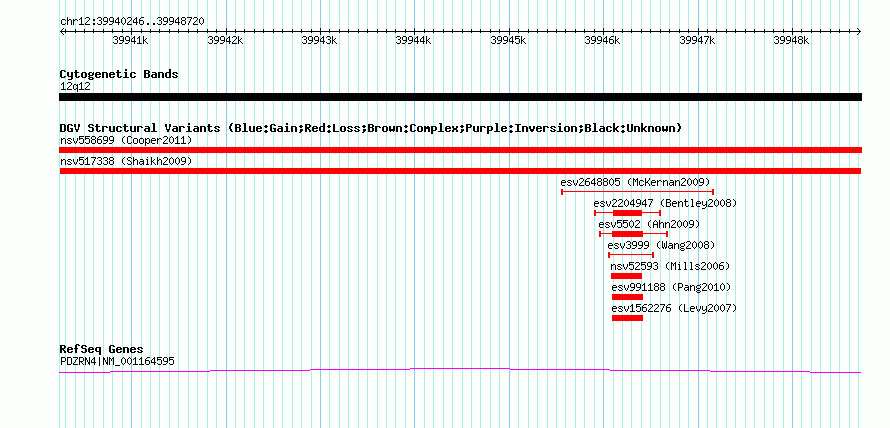Click the red glyph under esv2204947

627,213
